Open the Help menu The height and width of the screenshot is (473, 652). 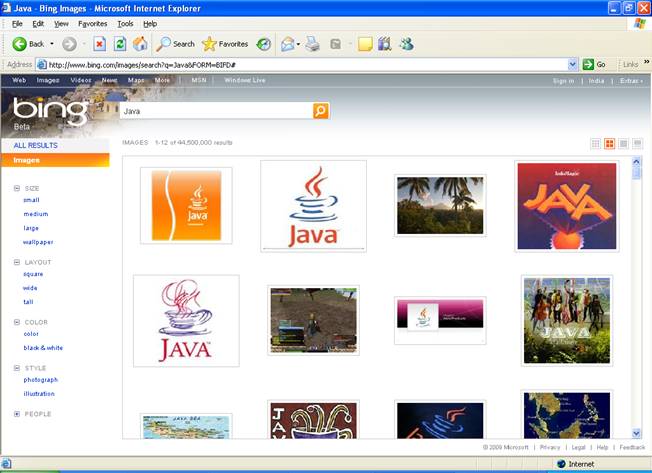tap(150, 24)
